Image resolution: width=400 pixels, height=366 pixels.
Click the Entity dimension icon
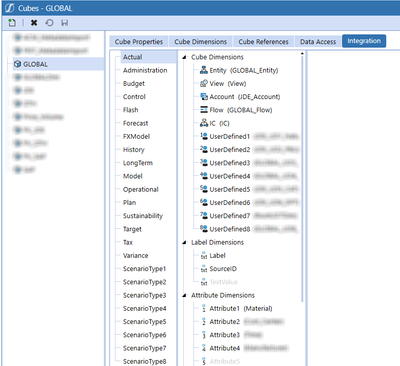coord(204,70)
